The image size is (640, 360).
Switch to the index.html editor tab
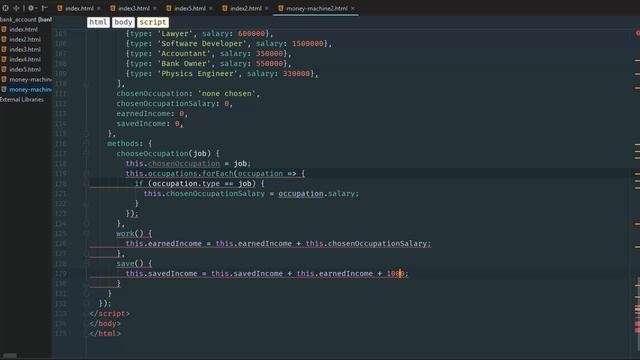tap(79, 8)
